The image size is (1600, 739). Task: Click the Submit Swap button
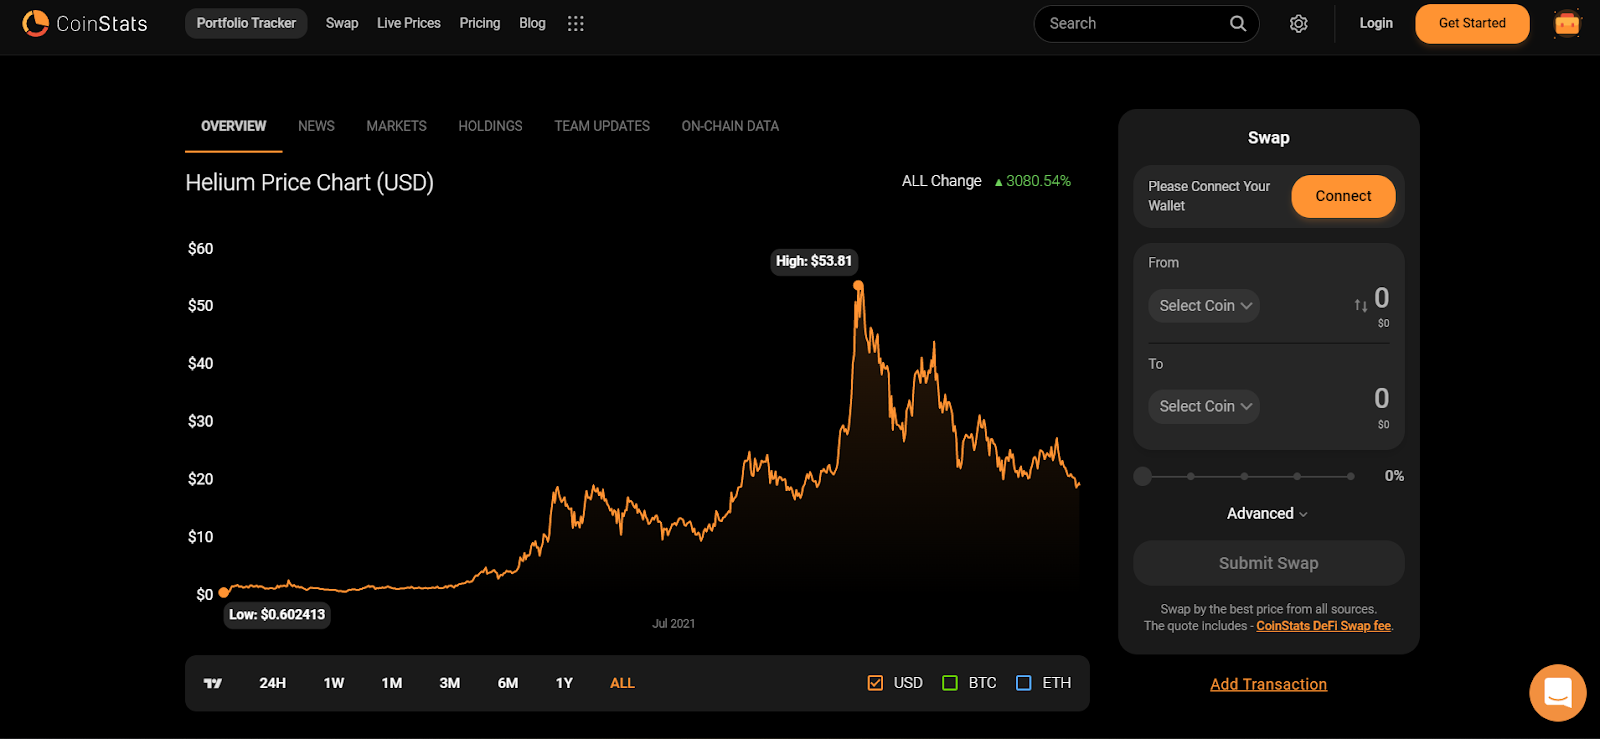click(x=1268, y=563)
